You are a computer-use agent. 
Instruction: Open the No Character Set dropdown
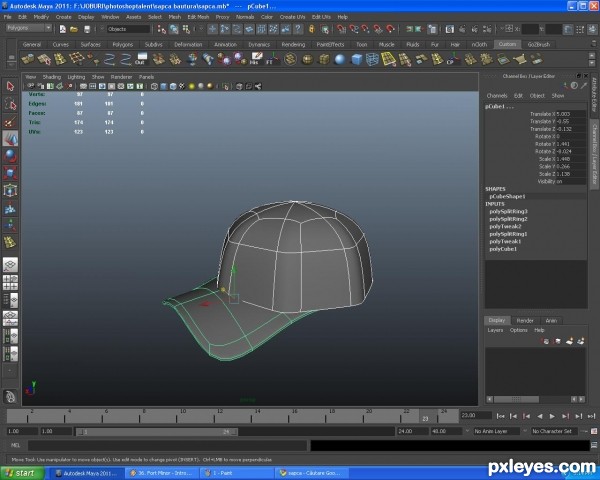pos(554,431)
